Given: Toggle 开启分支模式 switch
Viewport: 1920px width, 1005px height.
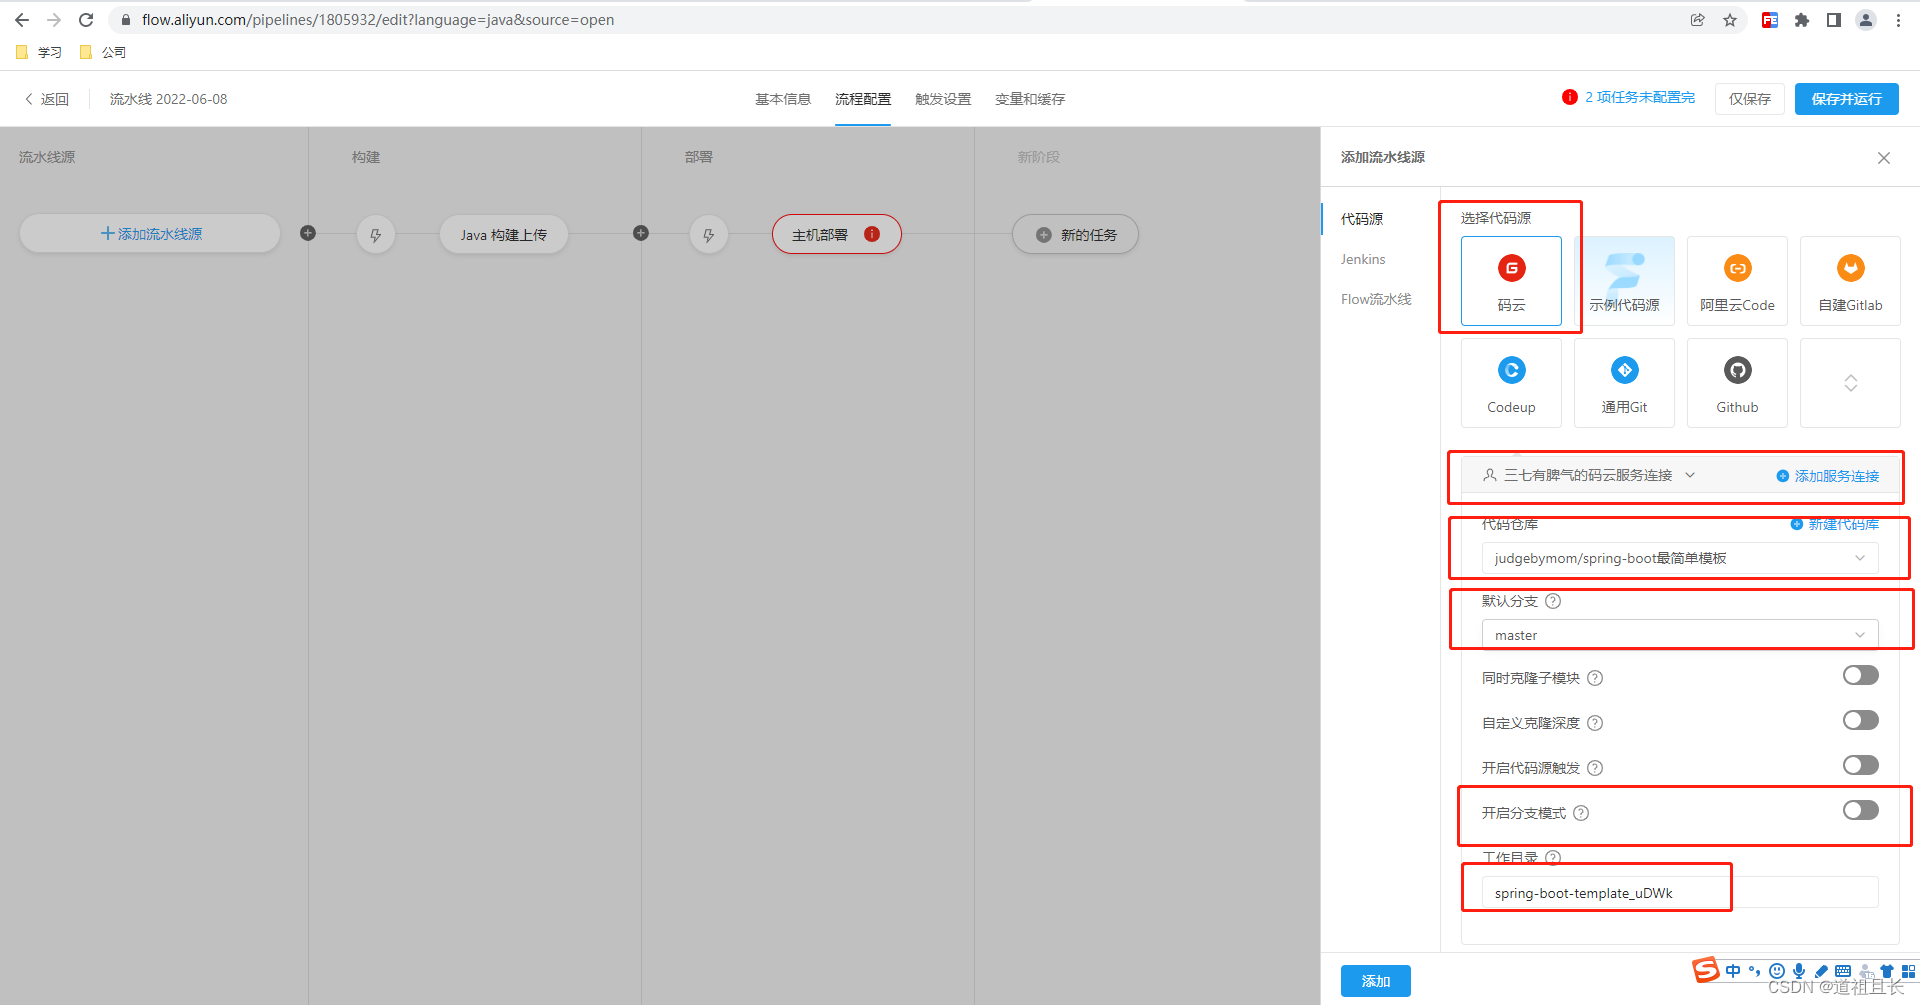Looking at the screenshot, I should (x=1861, y=810).
